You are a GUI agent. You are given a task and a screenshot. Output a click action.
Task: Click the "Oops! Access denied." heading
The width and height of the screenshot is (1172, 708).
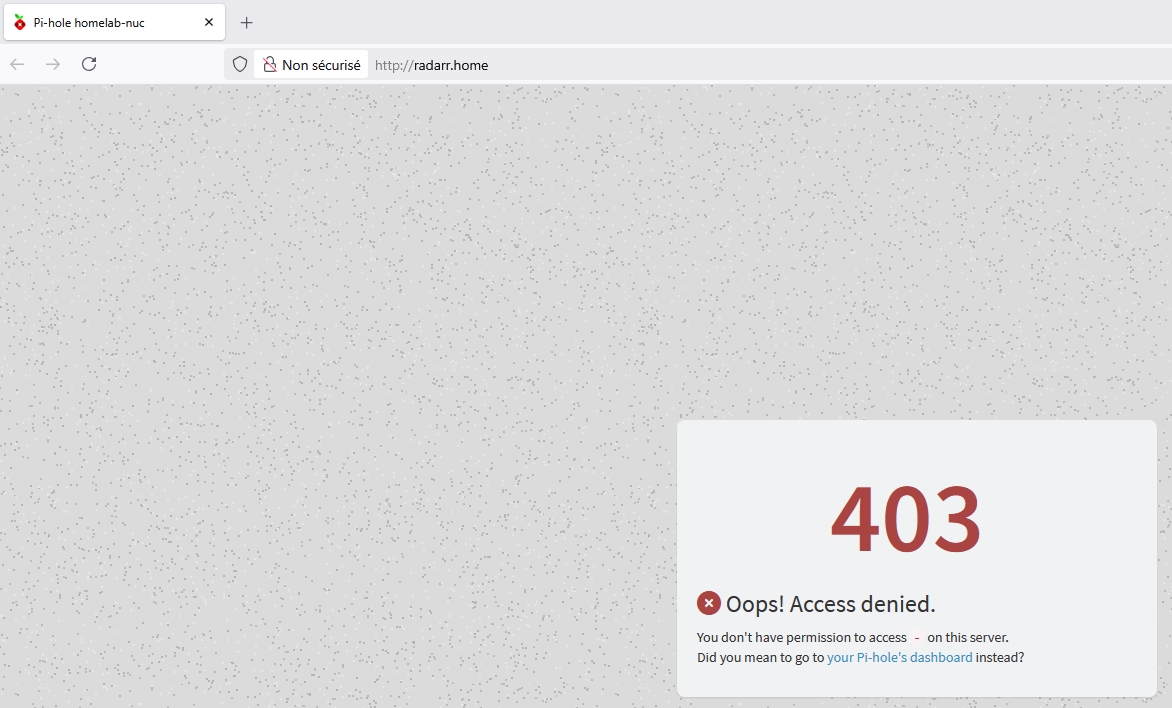(830, 604)
